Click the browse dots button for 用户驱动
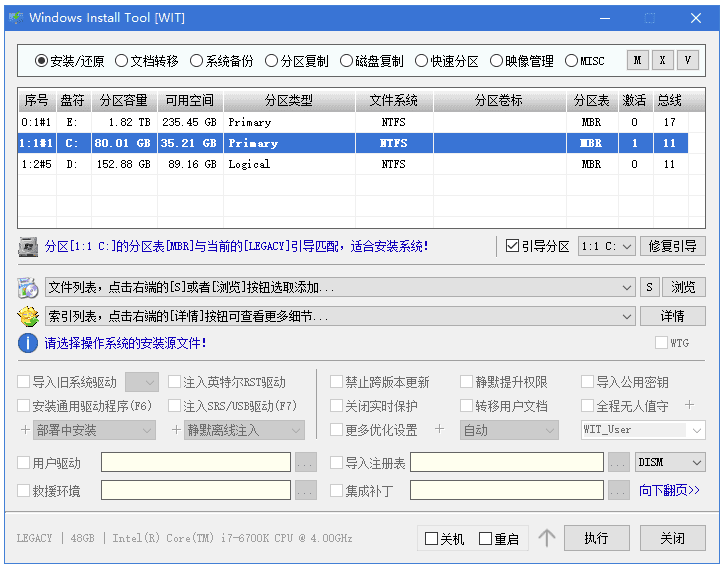This screenshot has width=725, height=569. tap(305, 463)
